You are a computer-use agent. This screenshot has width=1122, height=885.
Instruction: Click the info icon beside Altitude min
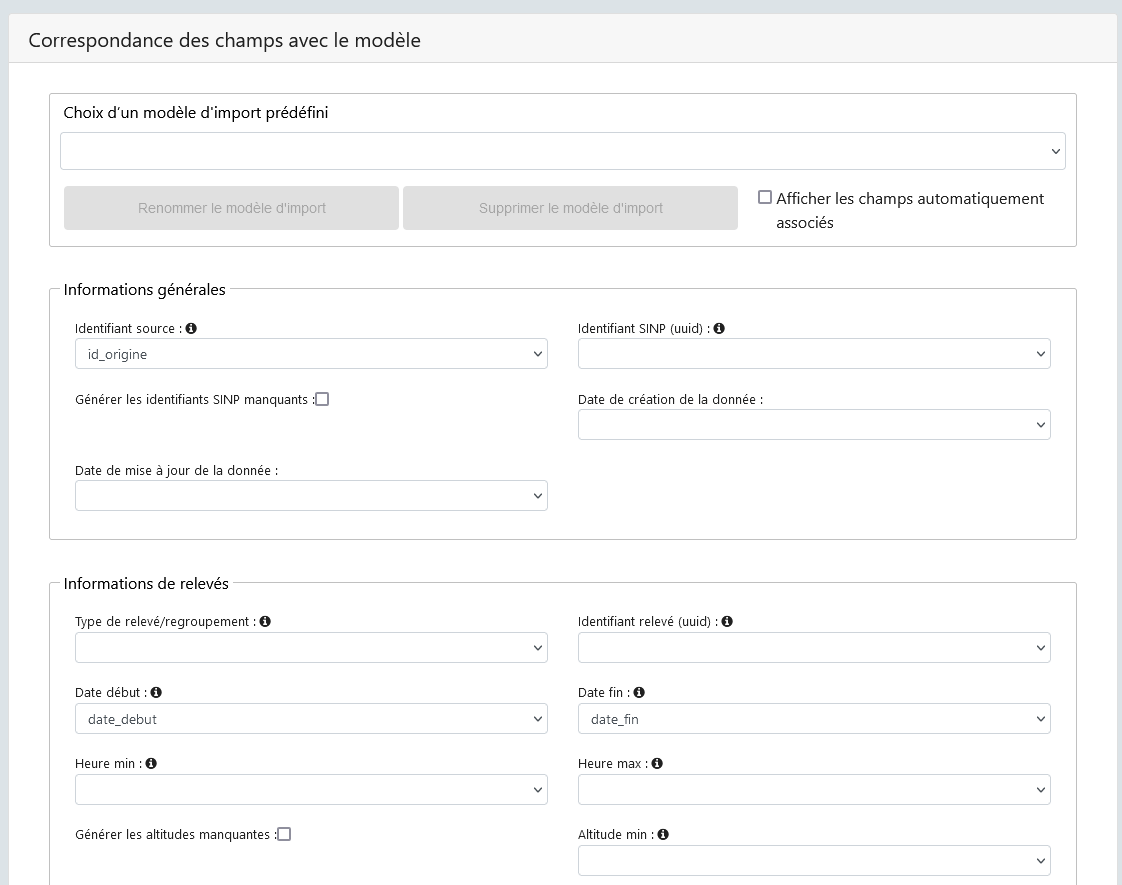663,834
